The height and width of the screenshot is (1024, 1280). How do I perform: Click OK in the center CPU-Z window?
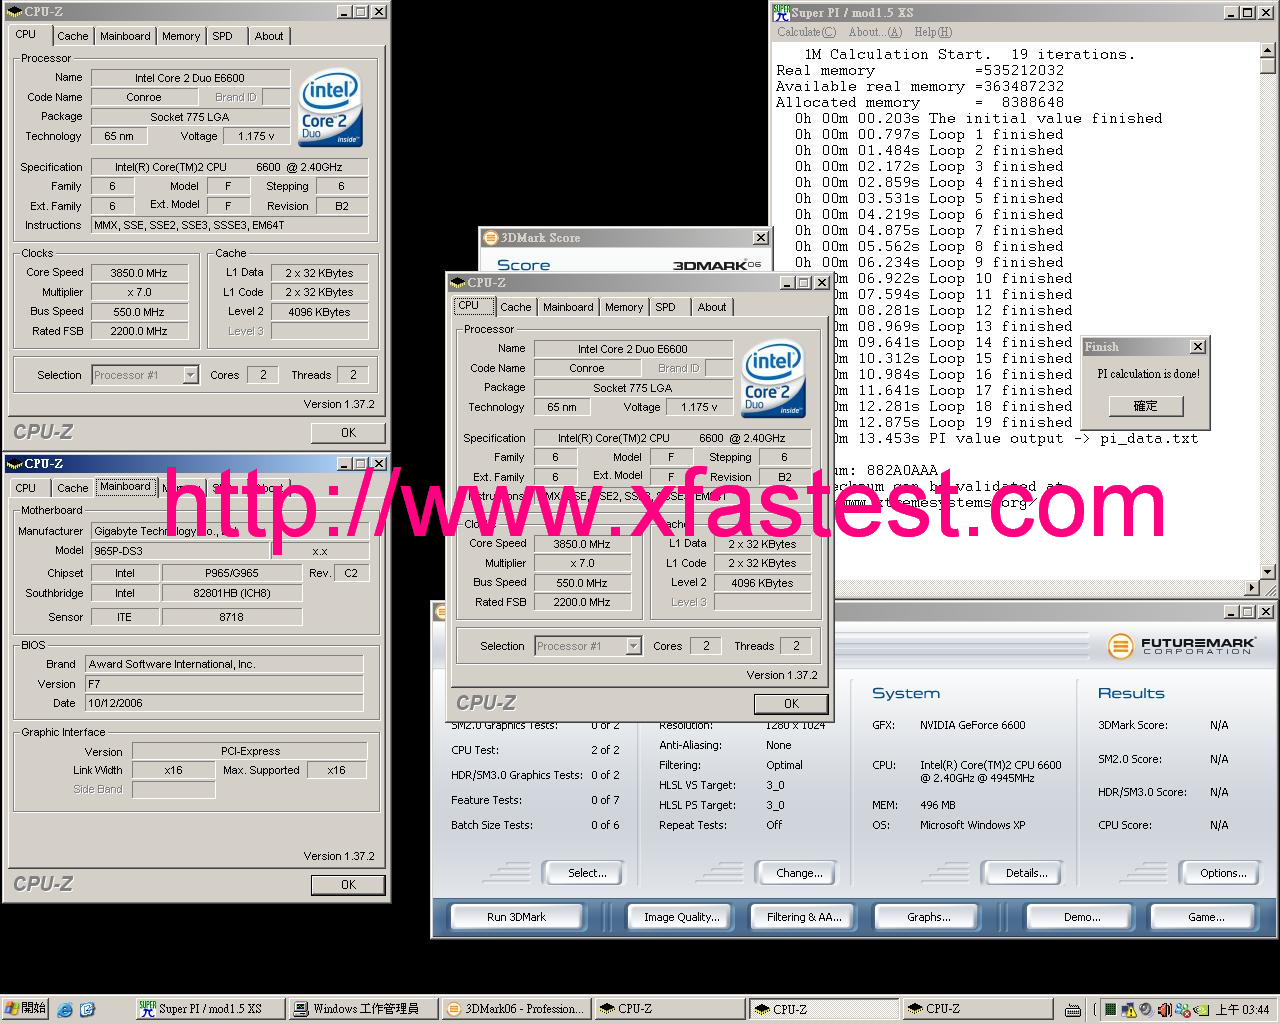coord(791,704)
